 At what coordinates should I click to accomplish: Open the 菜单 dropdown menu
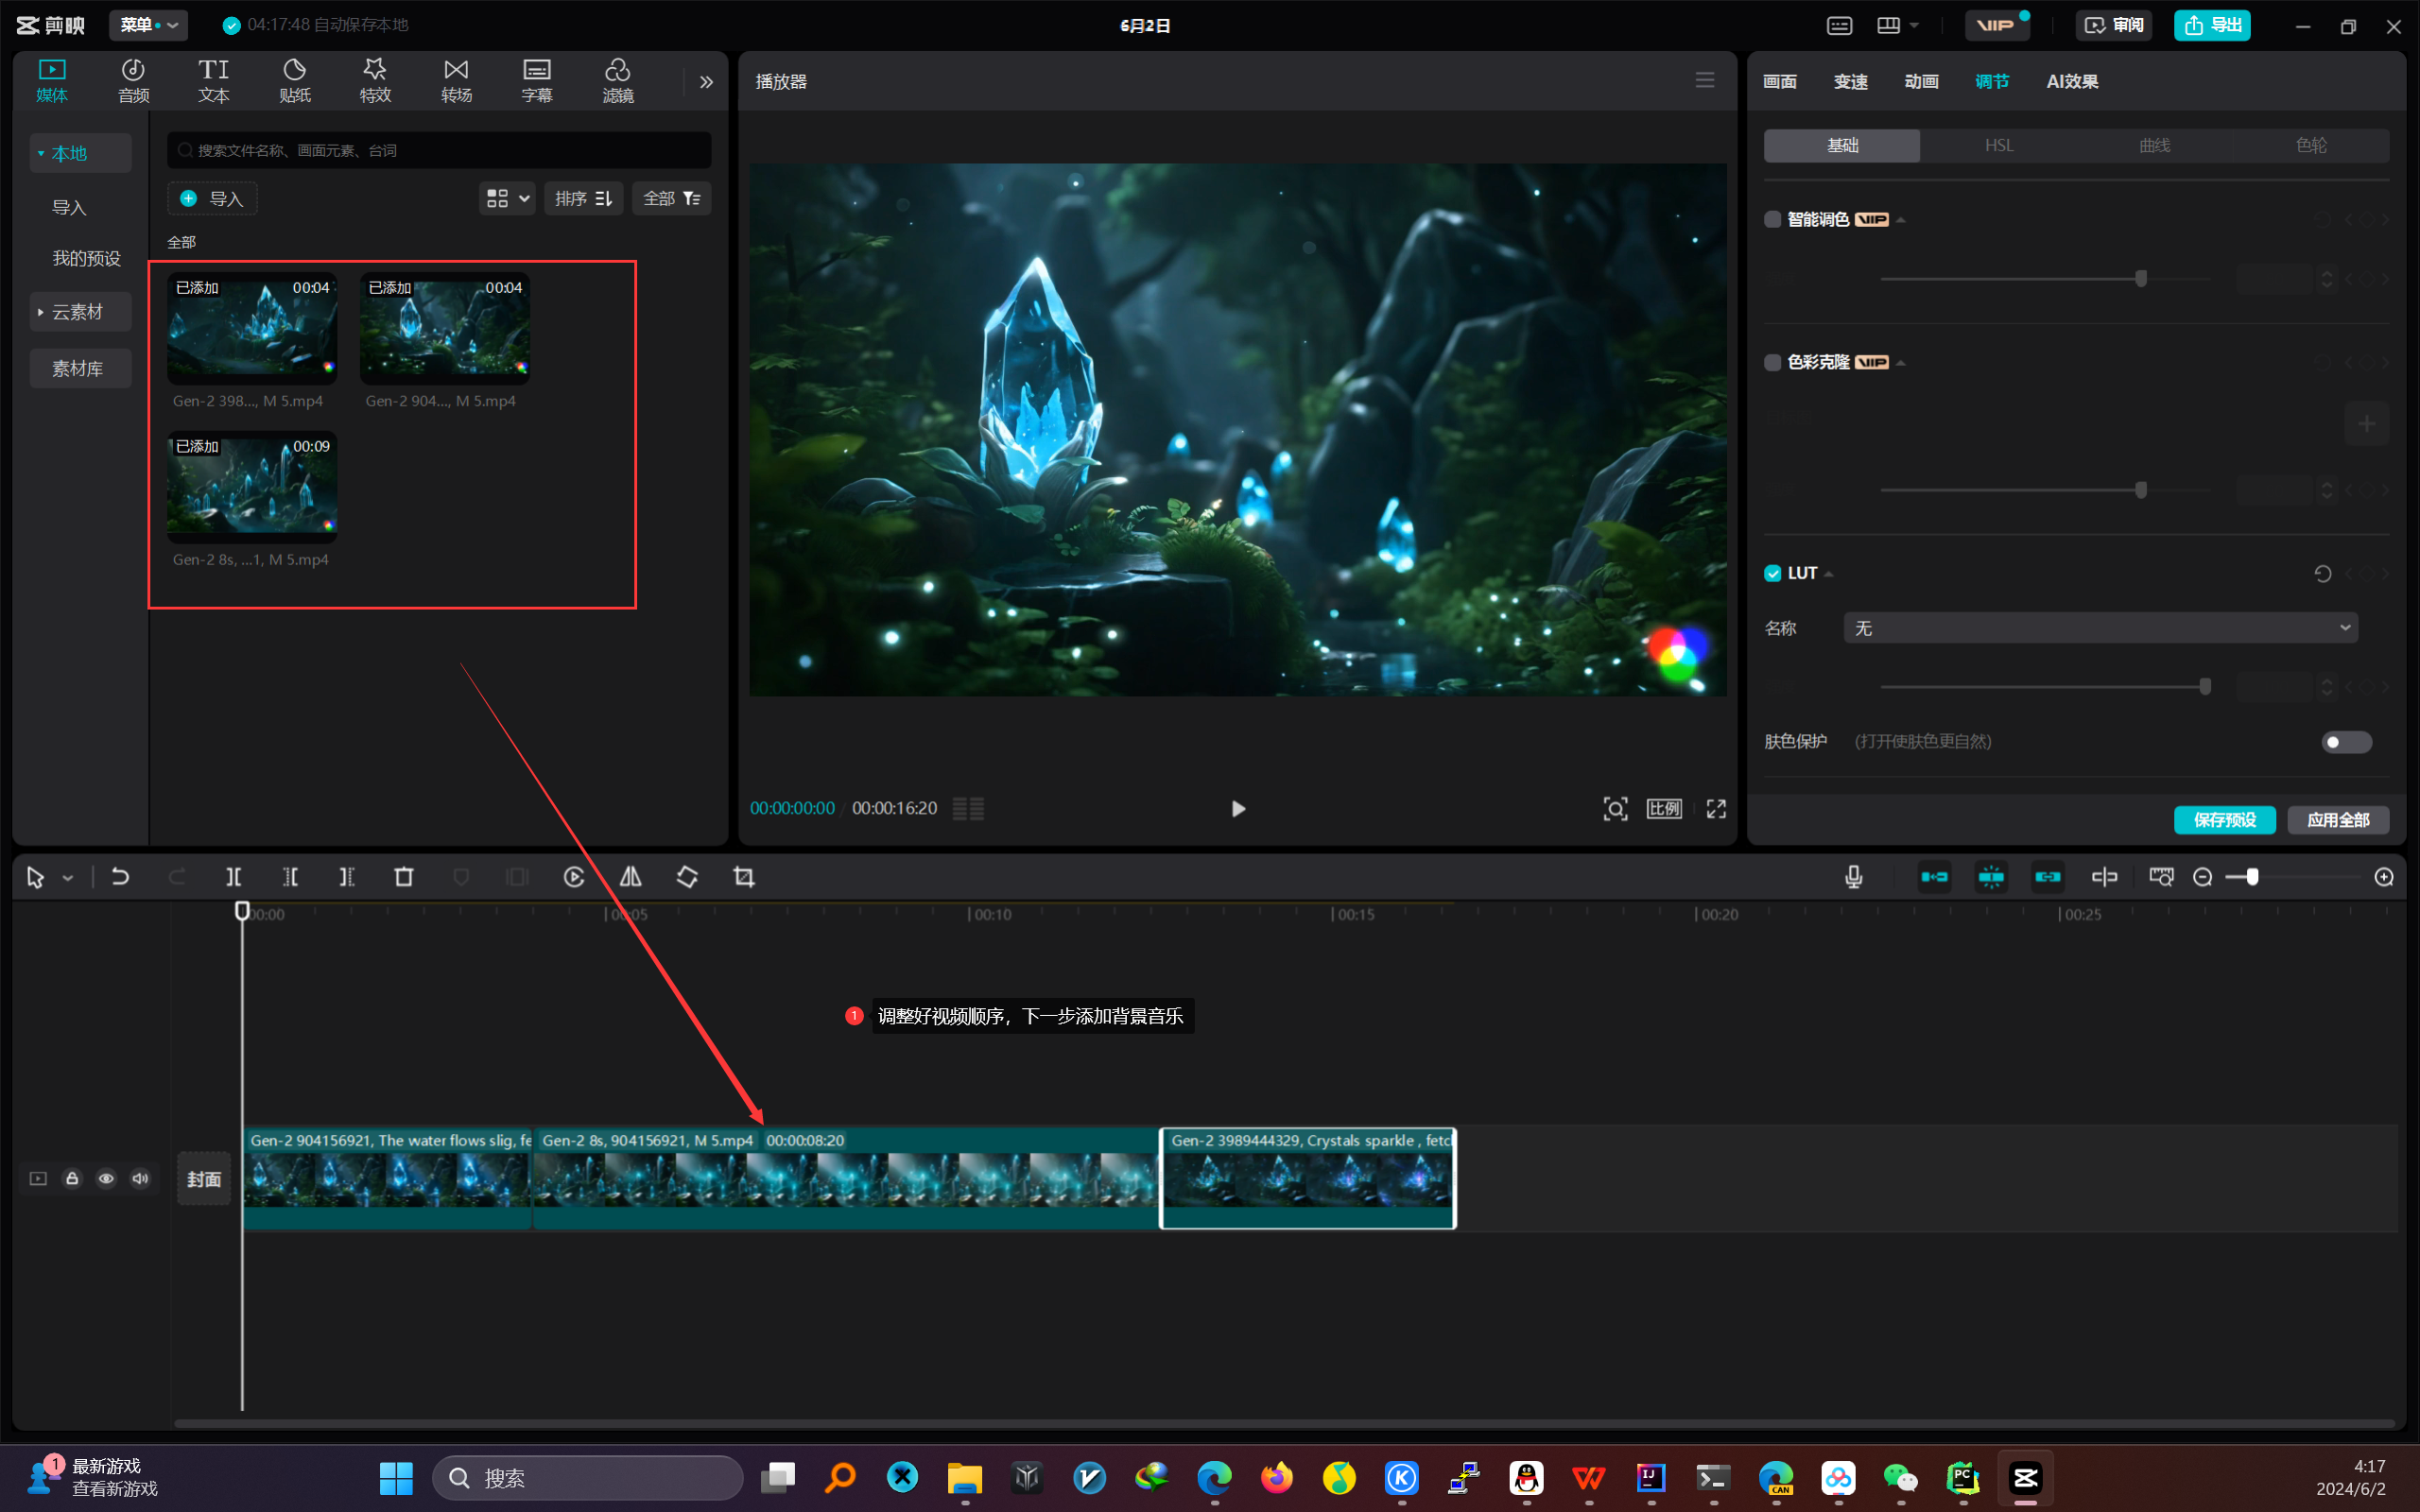148,25
